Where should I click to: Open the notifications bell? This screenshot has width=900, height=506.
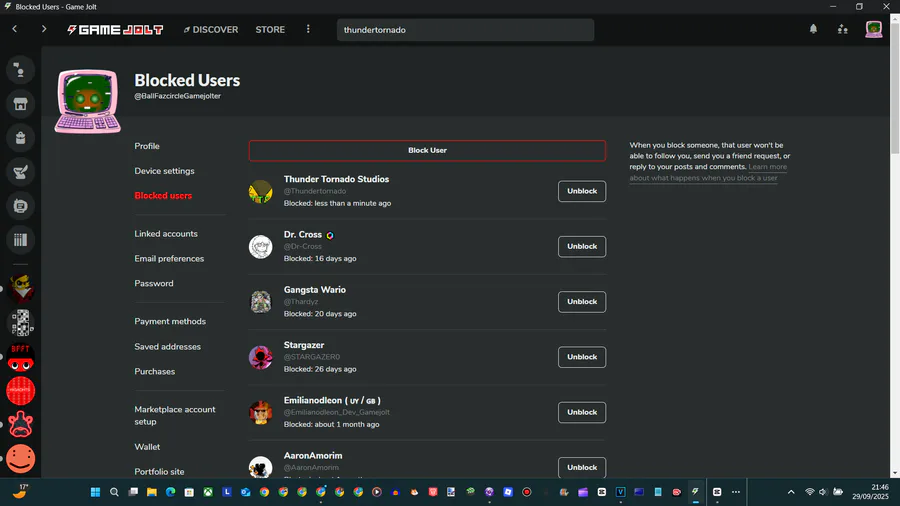click(813, 29)
